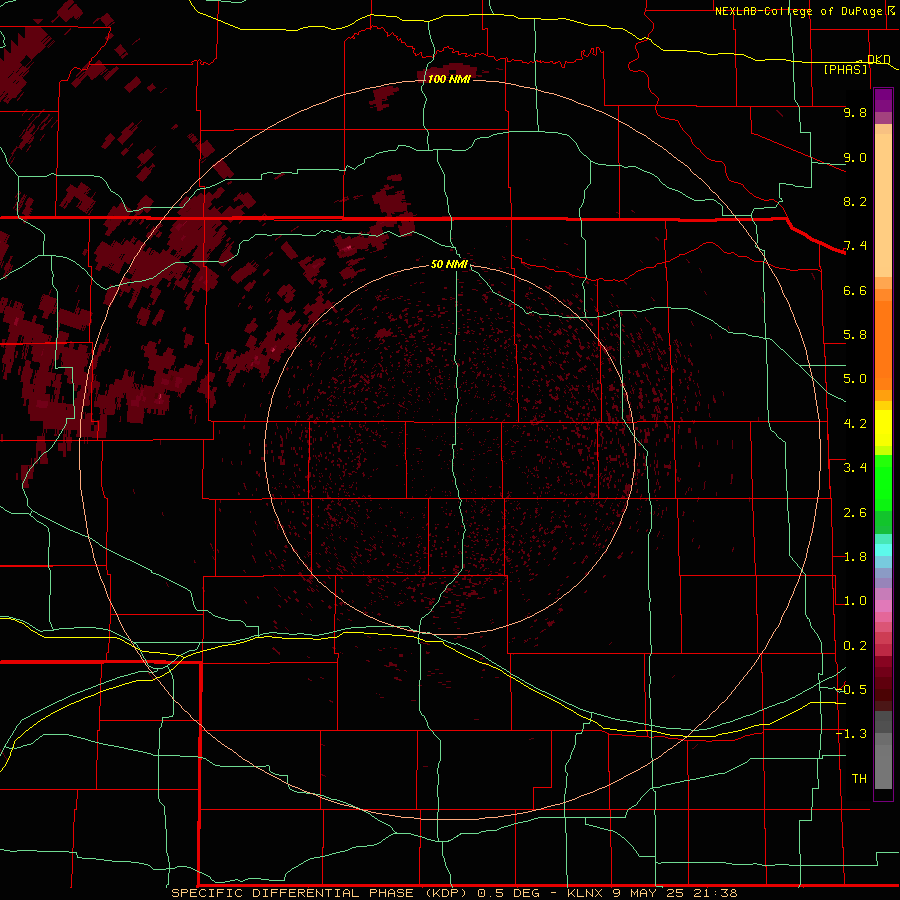900x900 pixels.
Task: Click the 2.6 value on the scale
Action: (x=855, y=513)
